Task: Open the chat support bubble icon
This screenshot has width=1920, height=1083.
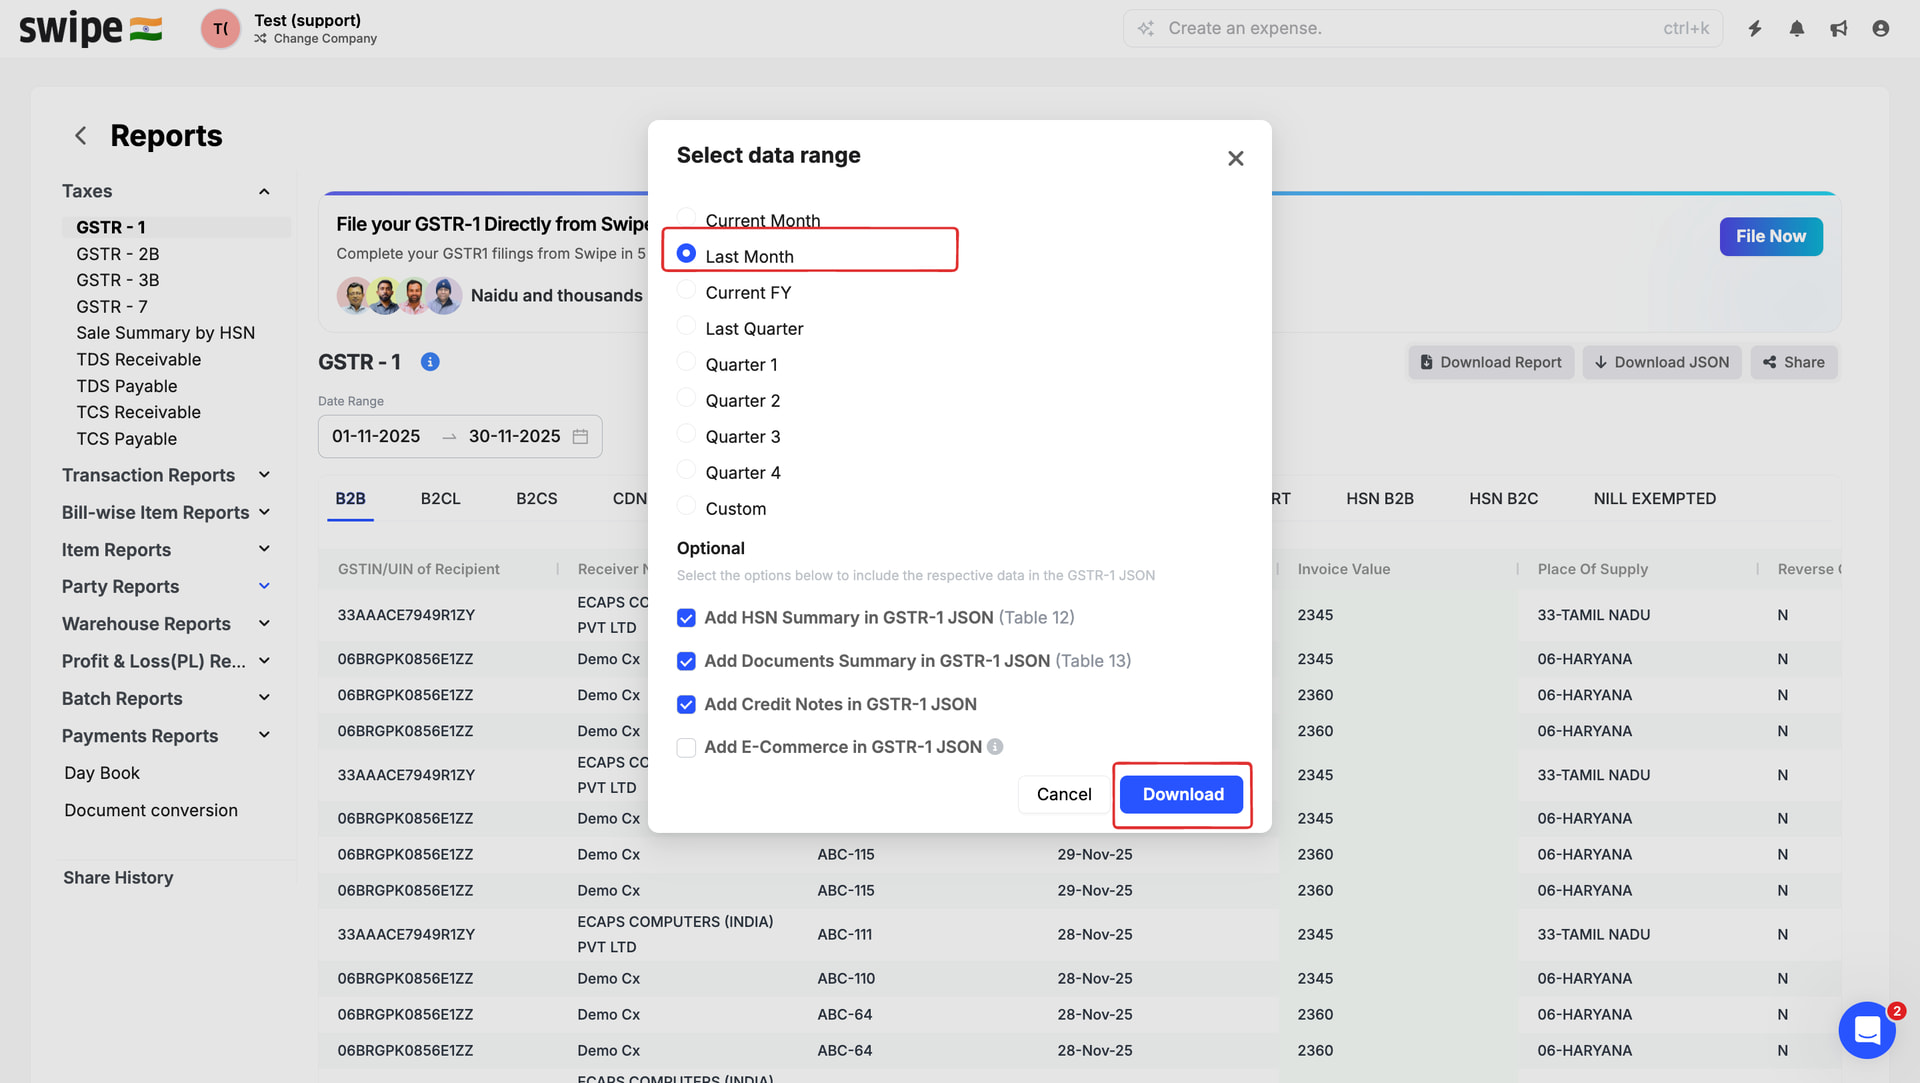Action: [x=1866, y=1029]
